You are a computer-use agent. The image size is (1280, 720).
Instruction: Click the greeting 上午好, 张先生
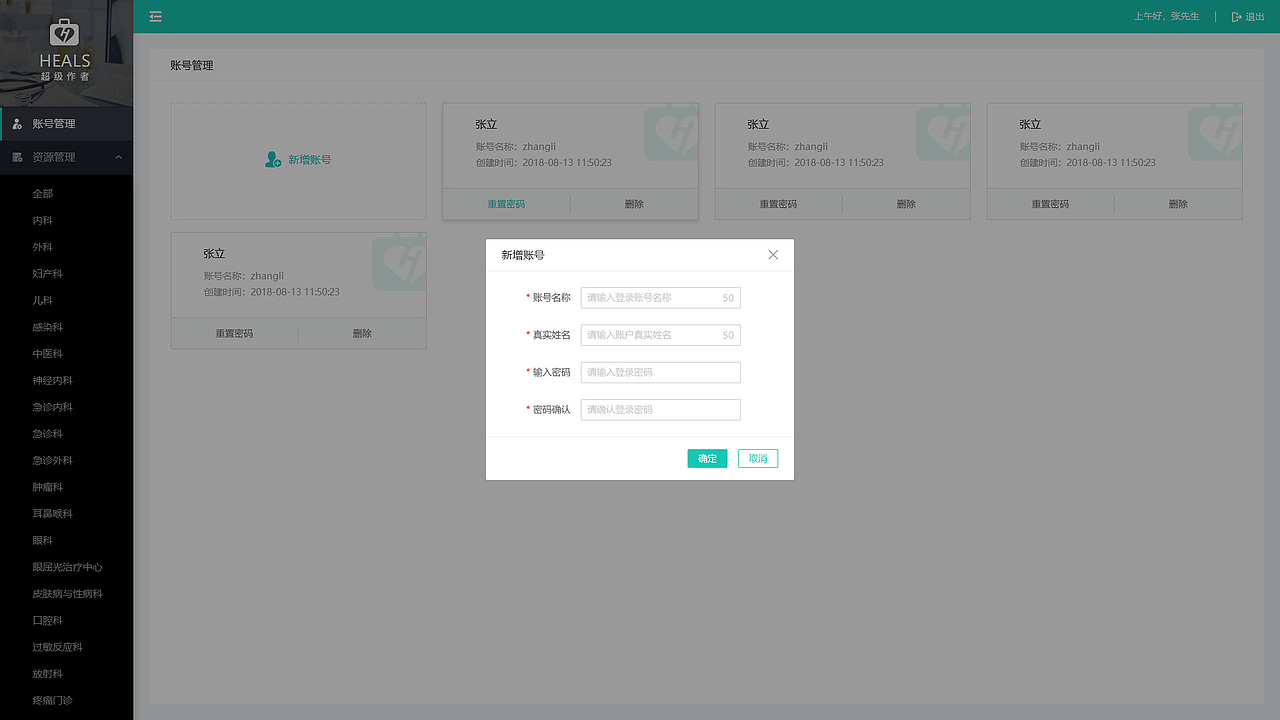point(1166,16)
